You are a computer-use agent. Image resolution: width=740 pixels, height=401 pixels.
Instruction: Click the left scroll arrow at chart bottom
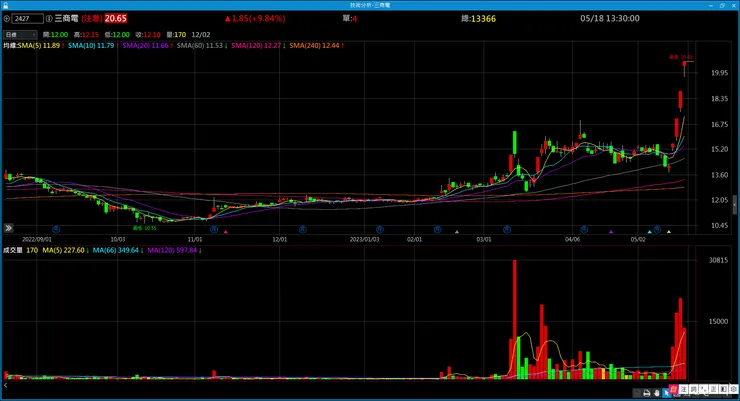click(x=5, y=385)
